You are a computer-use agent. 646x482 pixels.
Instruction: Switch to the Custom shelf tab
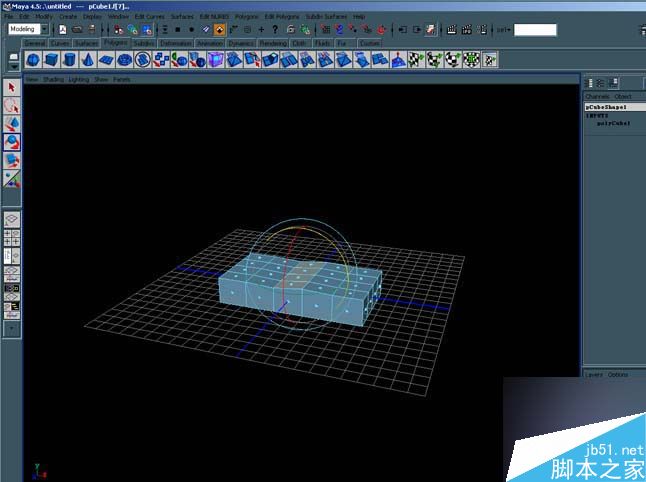369,43
